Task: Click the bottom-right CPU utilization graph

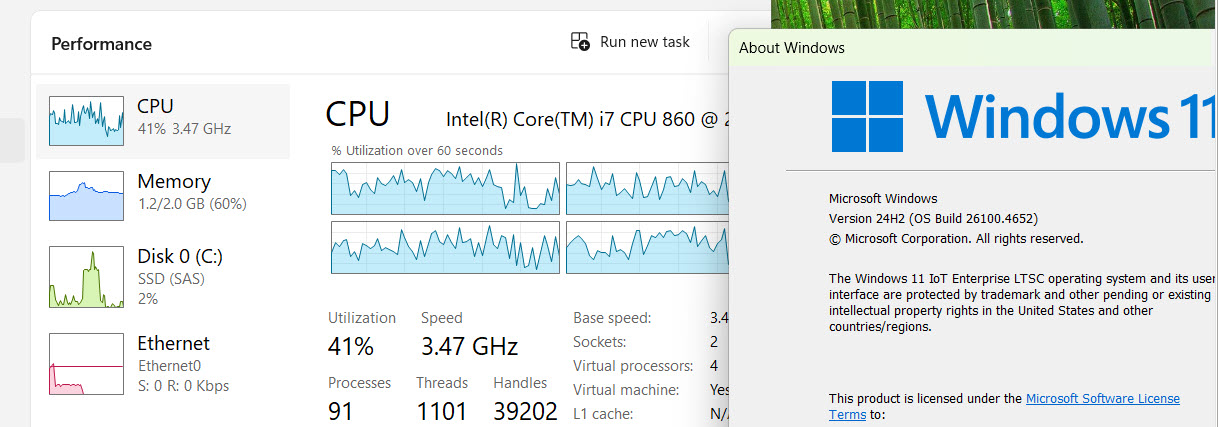Action: (x=647, y=247)
